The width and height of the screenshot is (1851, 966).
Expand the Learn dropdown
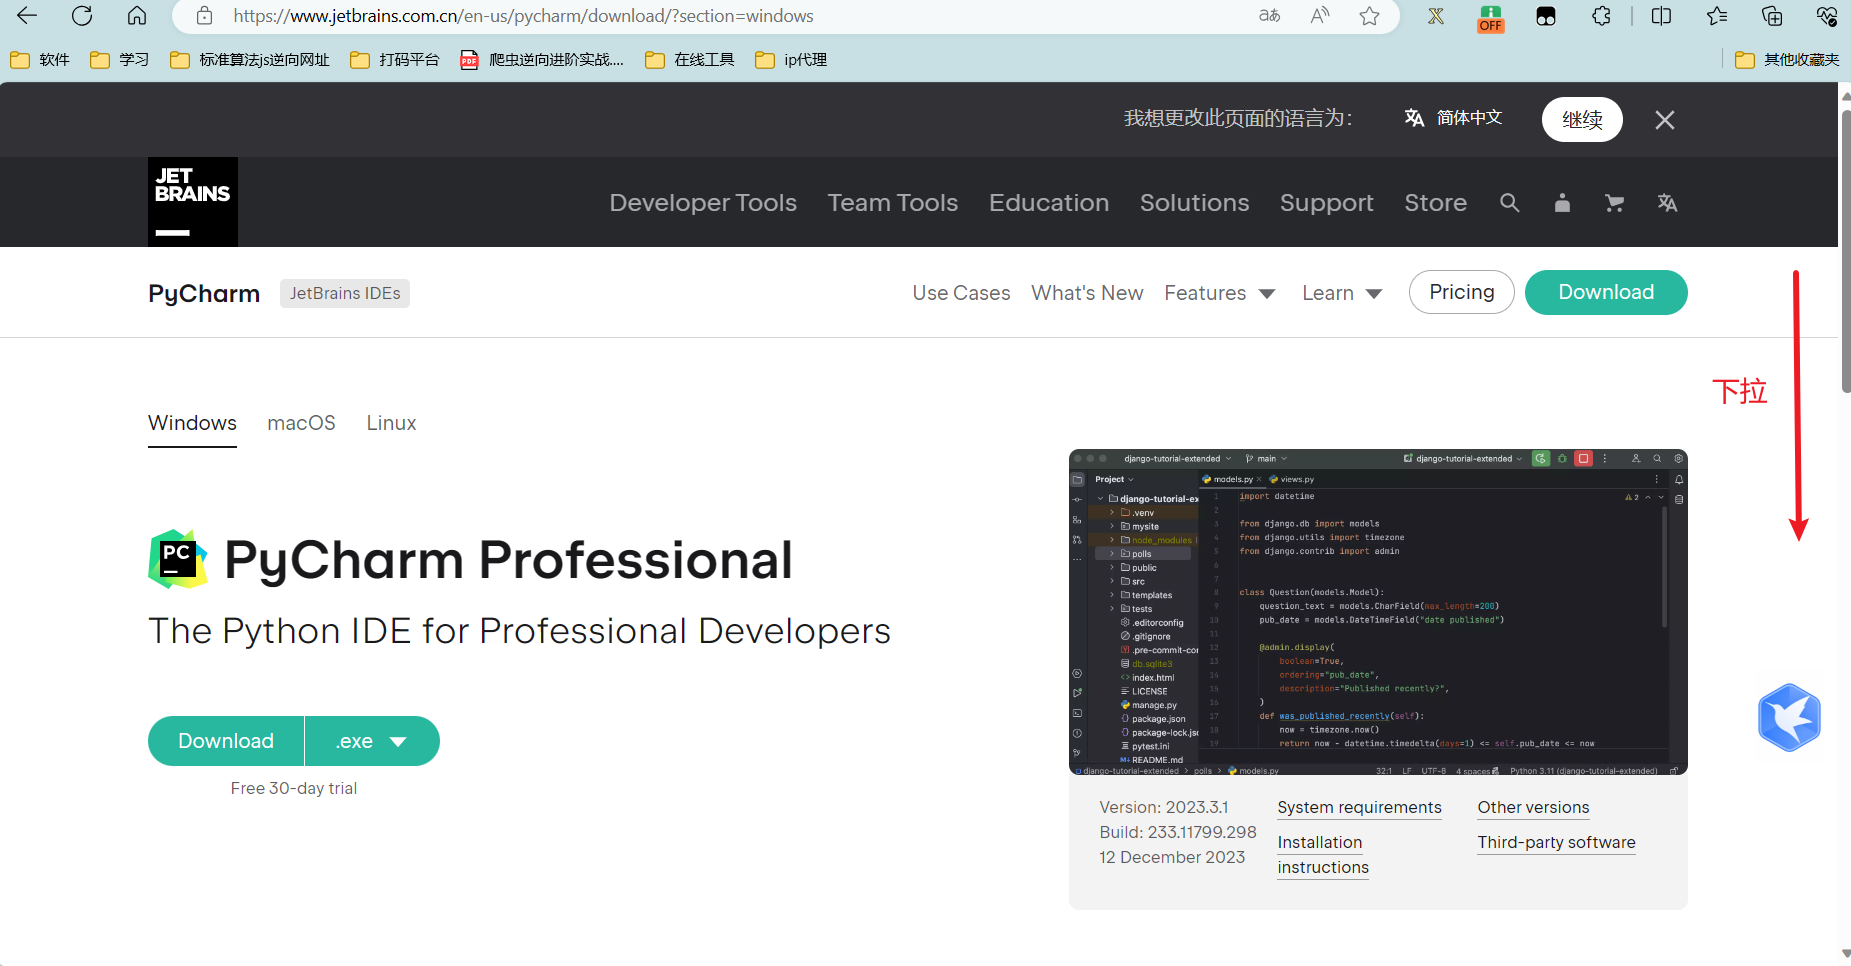click(1341, 293)
